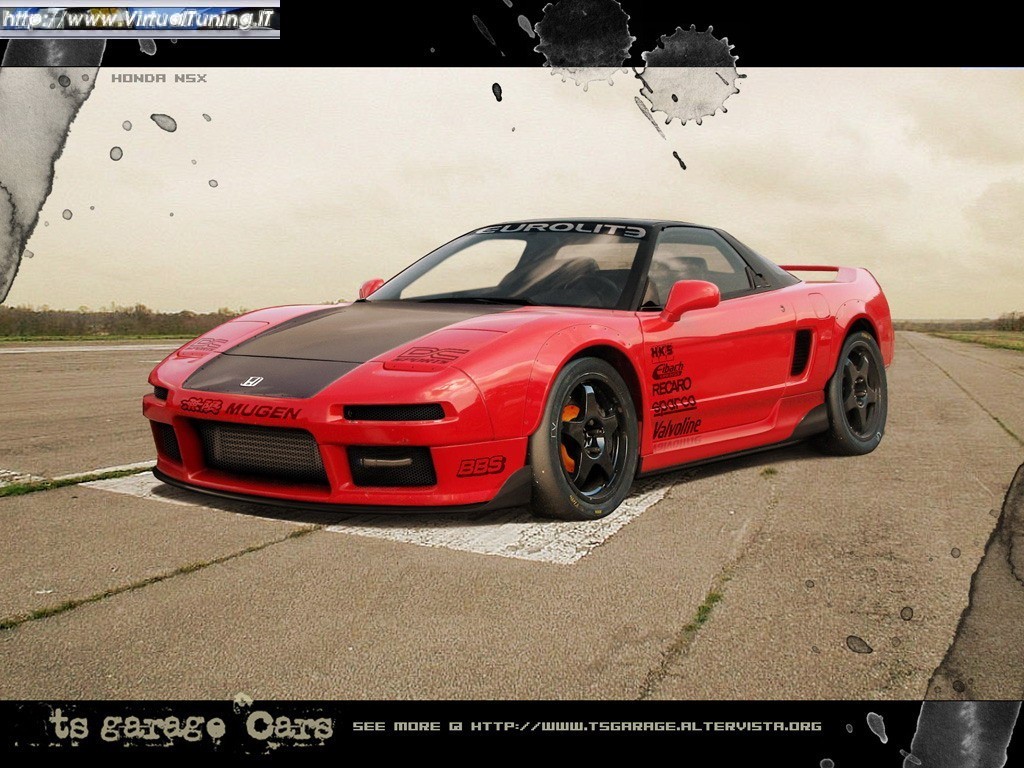Click the RECARO decal on door
1024x768 pixels.
click(x=671, y=386)
